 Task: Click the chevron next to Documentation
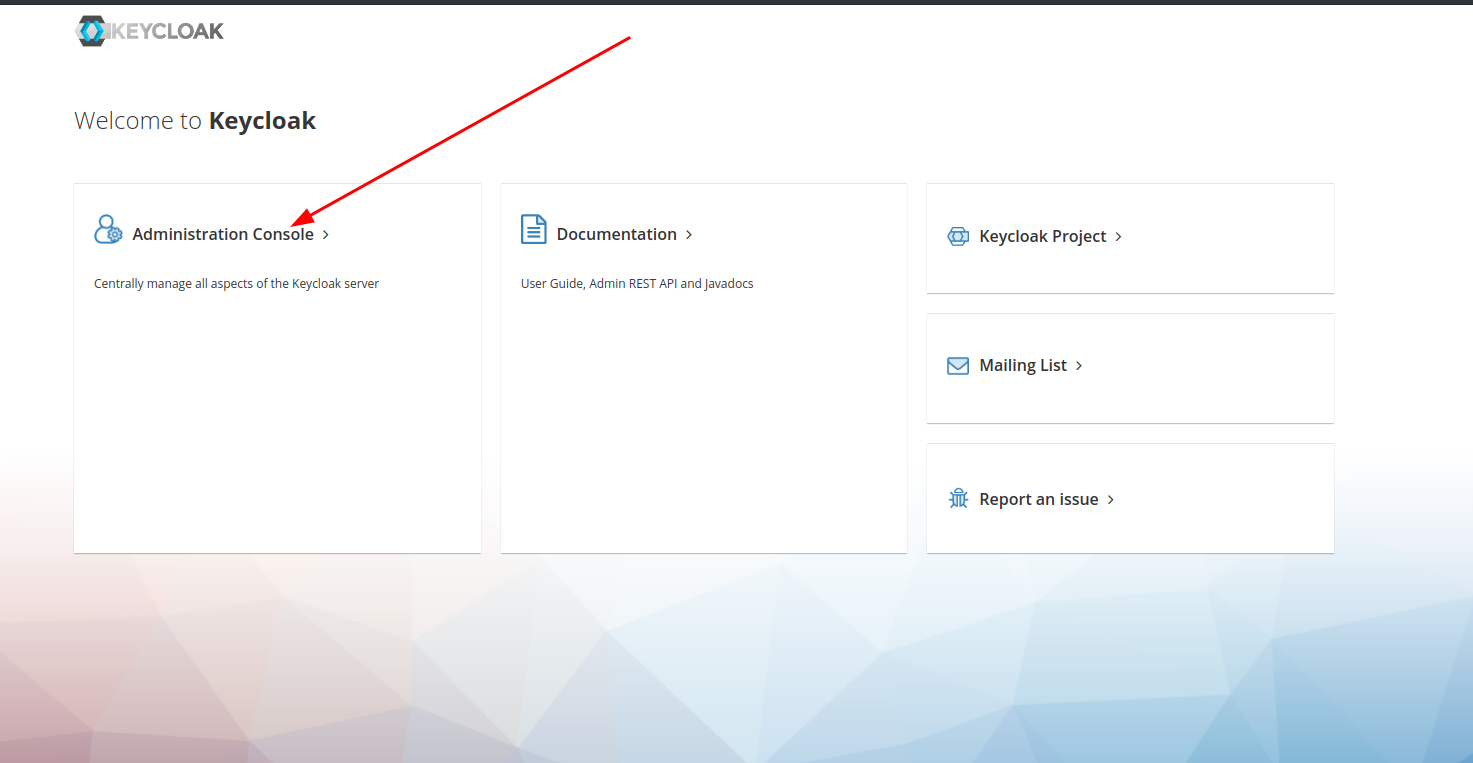pos(689,235)
